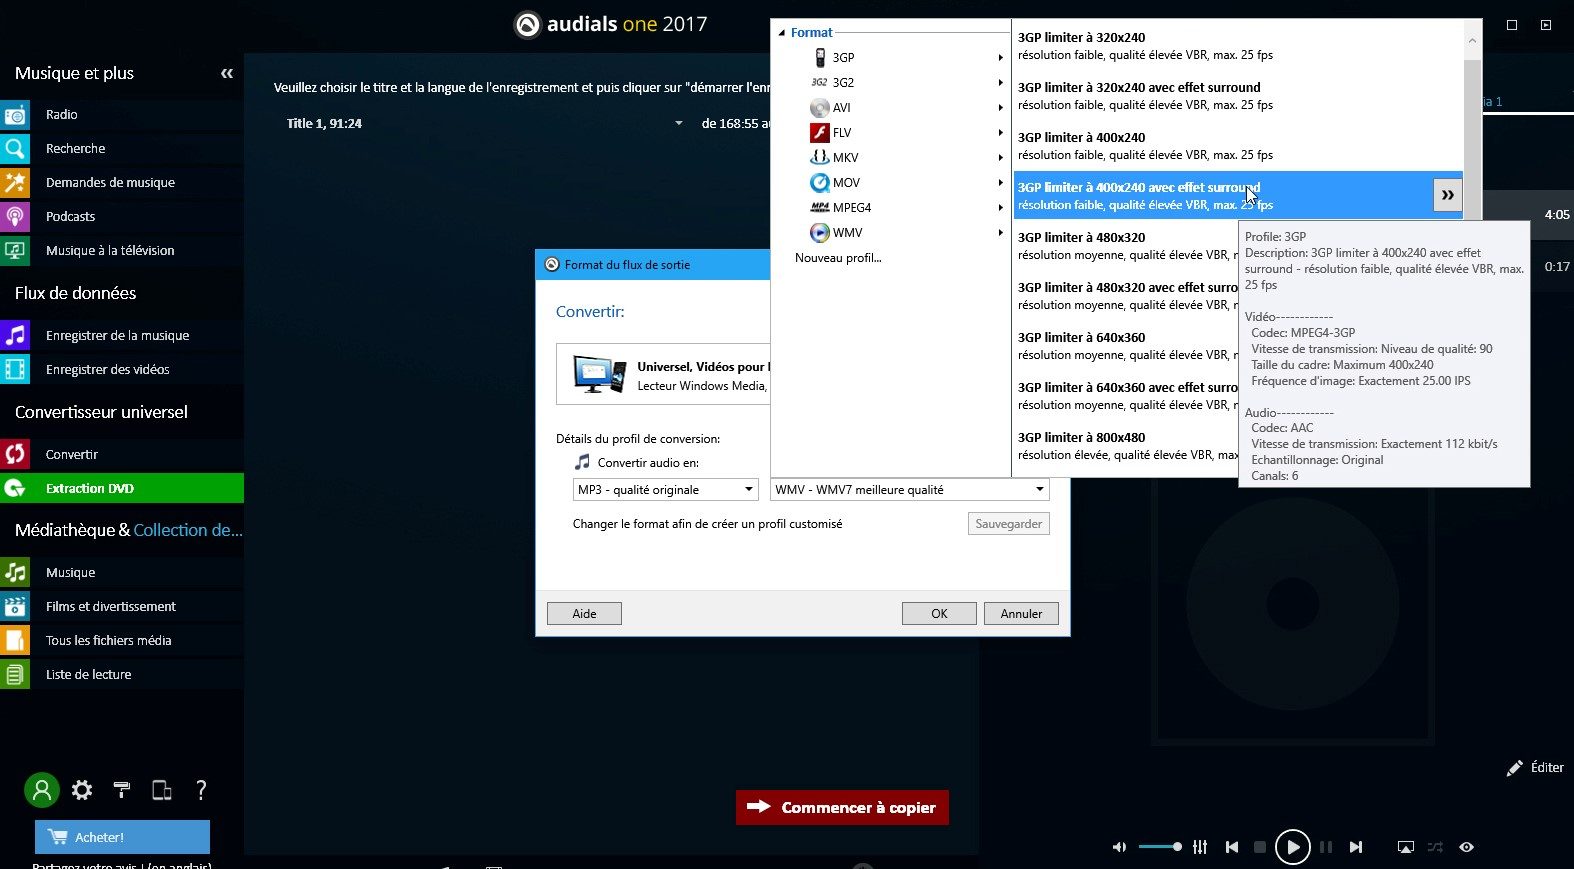1574x869 pixels.
Task: Skip to next track
Action: click(1355, 847)
